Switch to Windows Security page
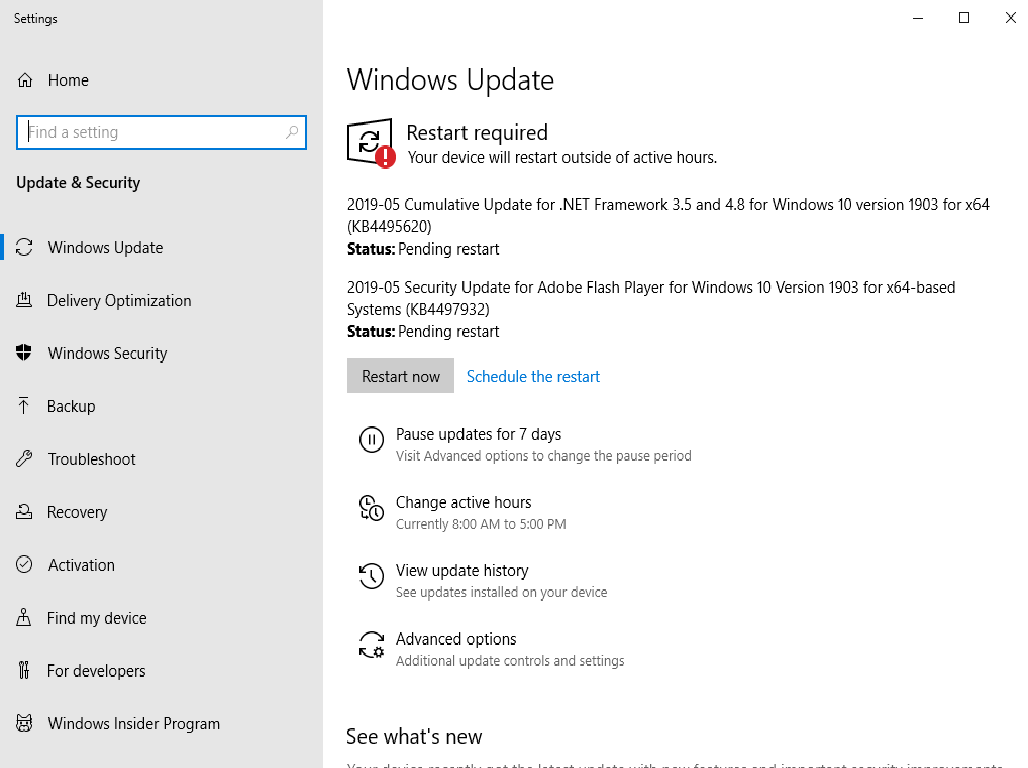 (107, 353)
